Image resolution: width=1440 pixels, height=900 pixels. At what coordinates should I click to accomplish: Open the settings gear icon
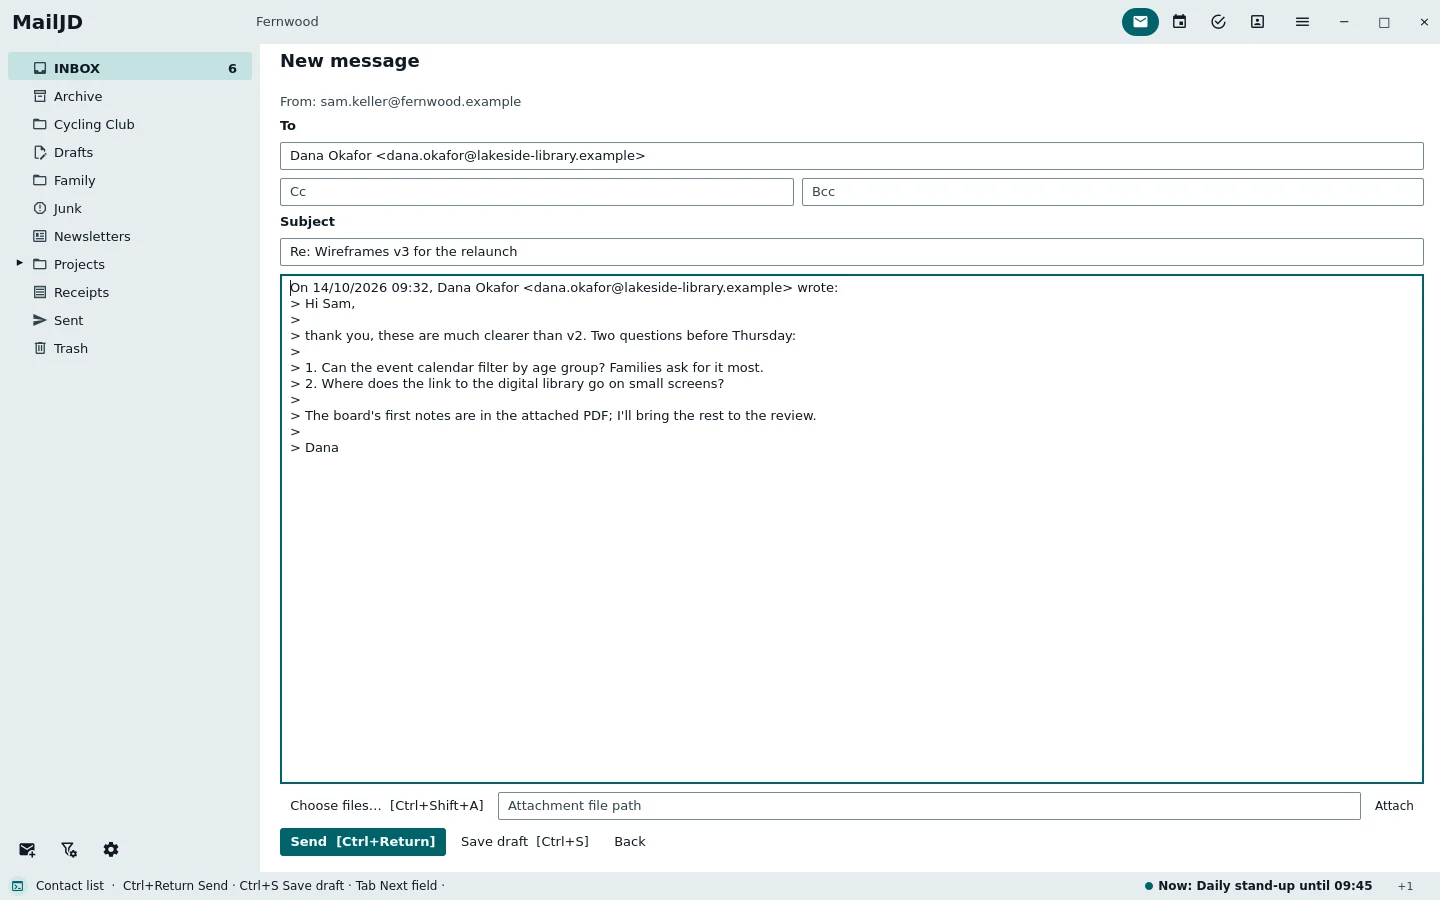[111, 850]
